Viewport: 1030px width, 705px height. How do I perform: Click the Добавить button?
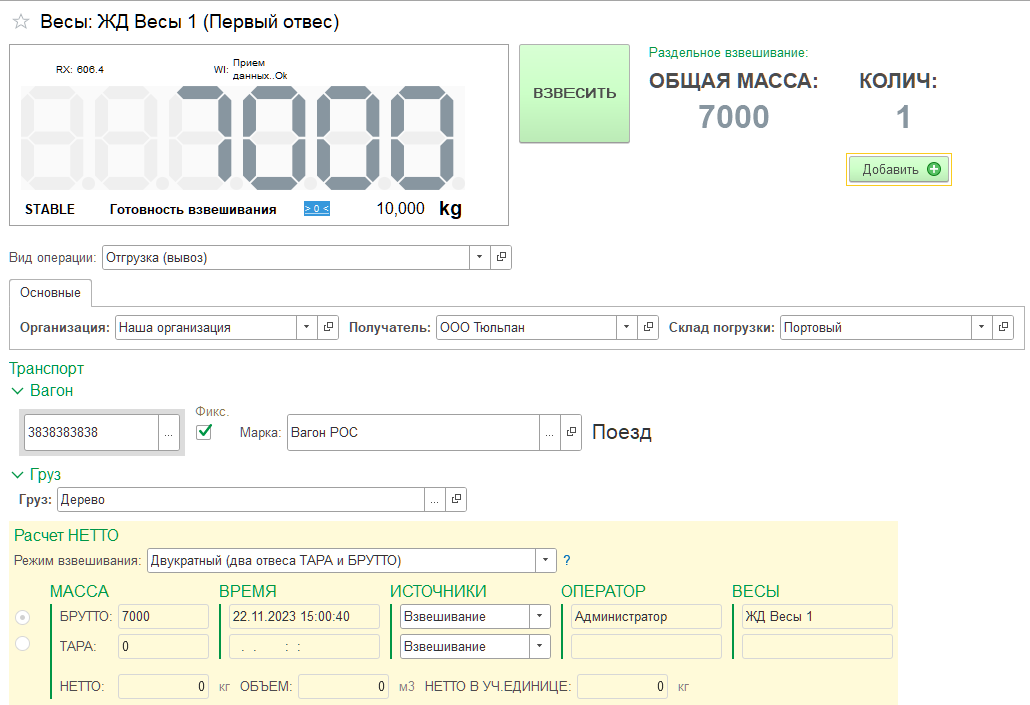(x=899, y=170)
